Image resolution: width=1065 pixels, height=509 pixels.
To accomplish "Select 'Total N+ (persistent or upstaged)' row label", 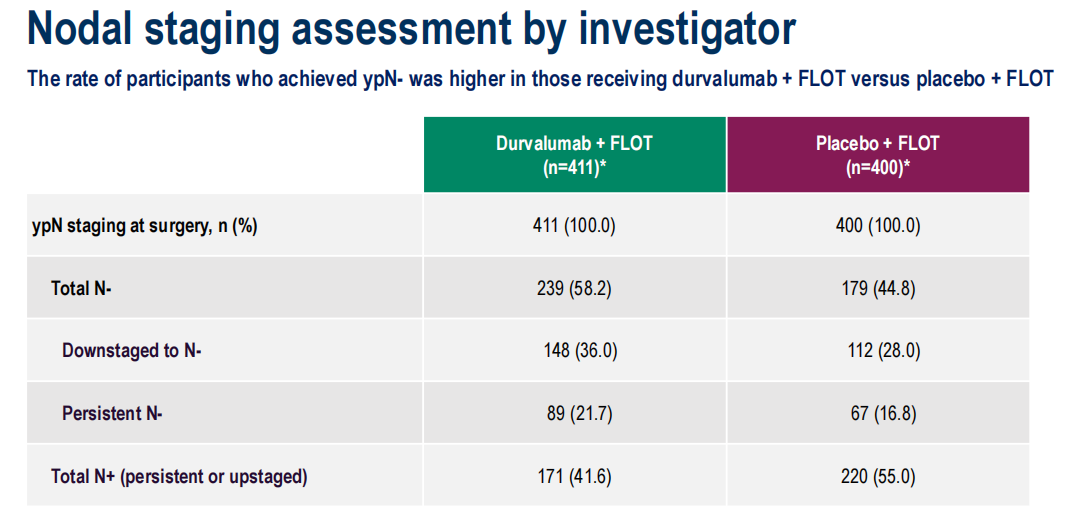I will click(x=179, y=476).
